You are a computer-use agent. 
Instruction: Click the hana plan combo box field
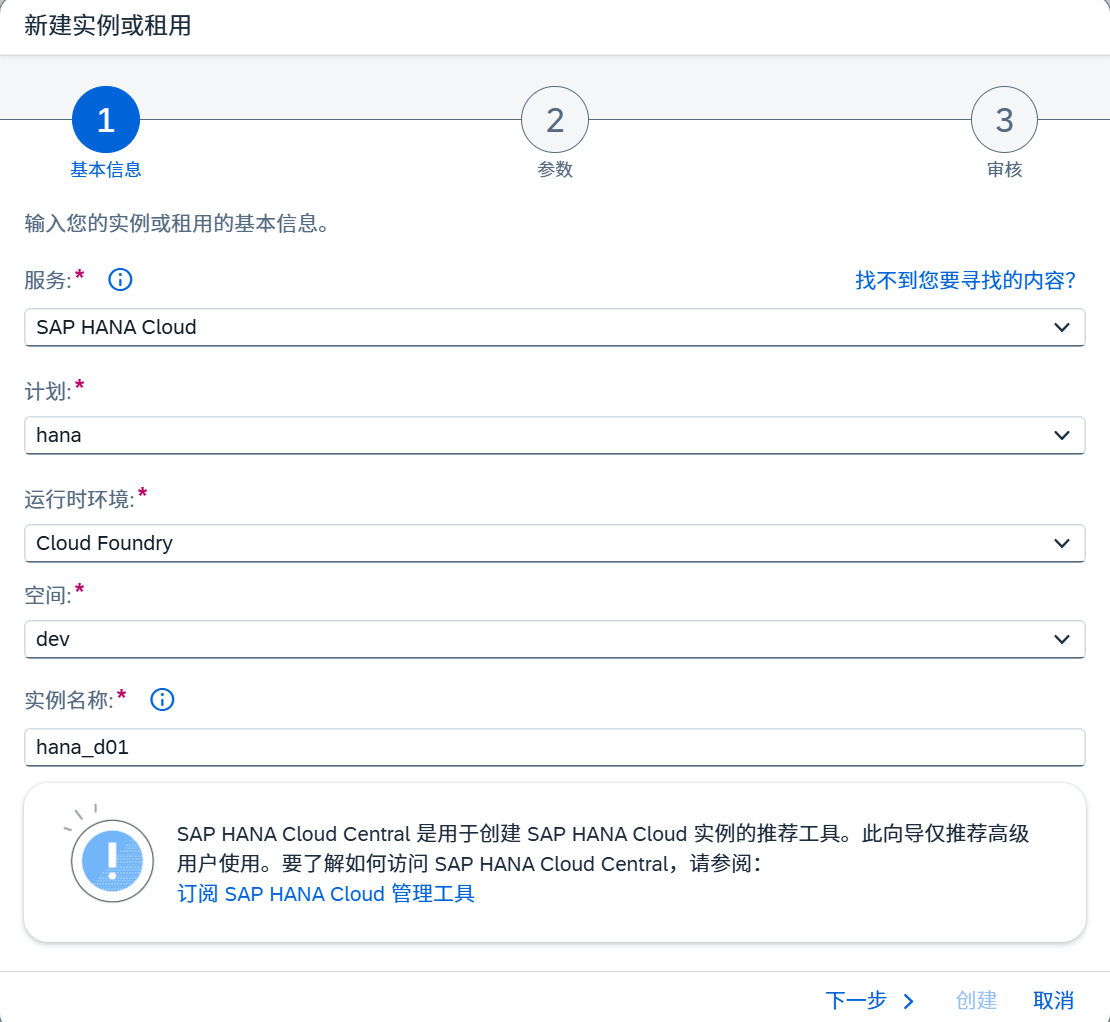pos(554,435)
